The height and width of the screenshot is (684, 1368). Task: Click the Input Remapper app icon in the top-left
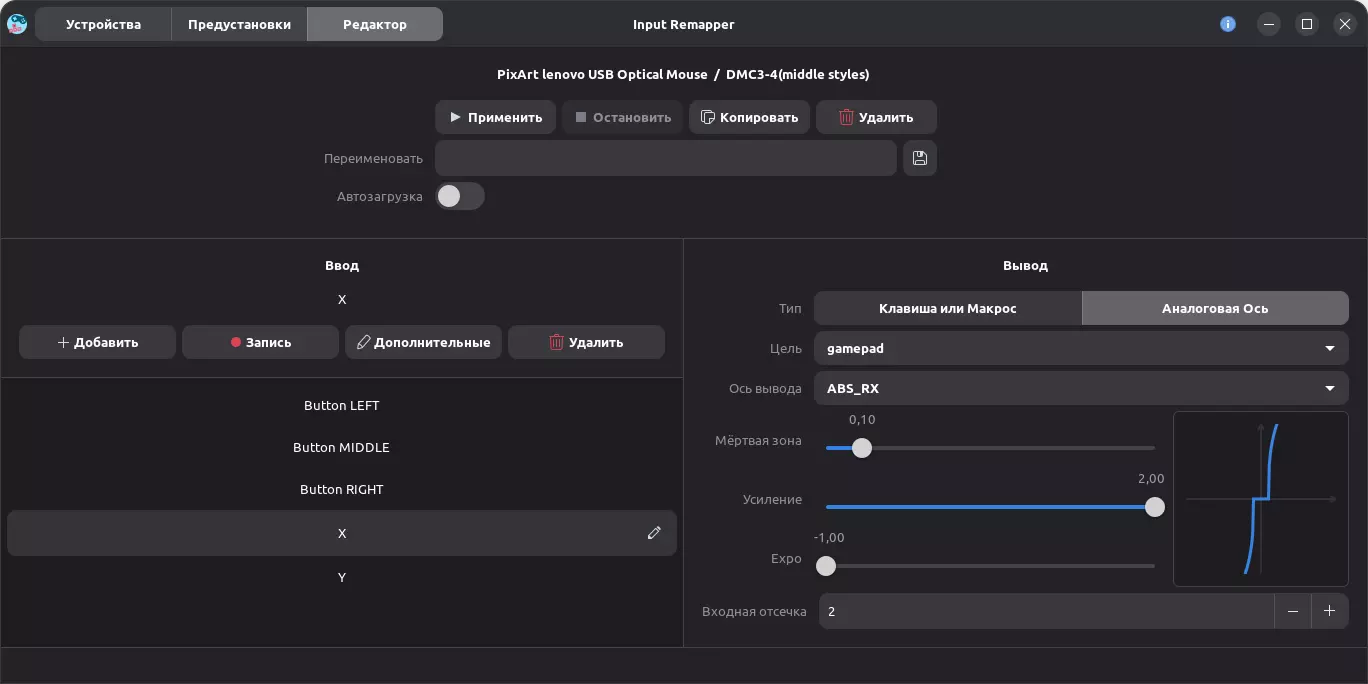pos(17,24)
